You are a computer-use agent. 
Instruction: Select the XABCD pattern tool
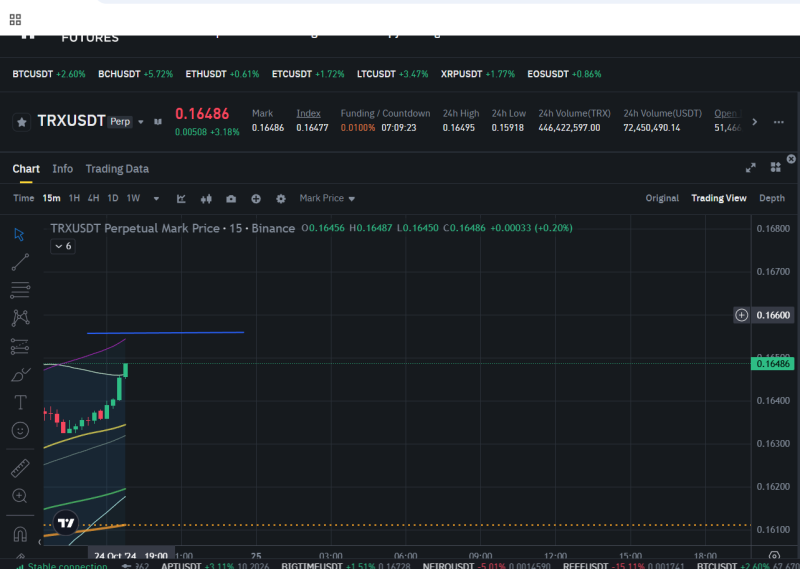click(x=20, y=318)
